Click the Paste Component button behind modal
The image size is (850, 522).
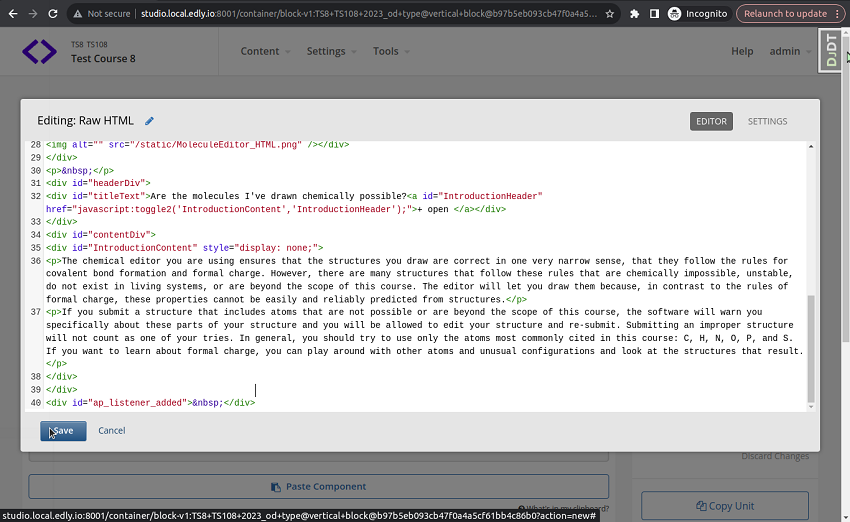tap(319, 487)
